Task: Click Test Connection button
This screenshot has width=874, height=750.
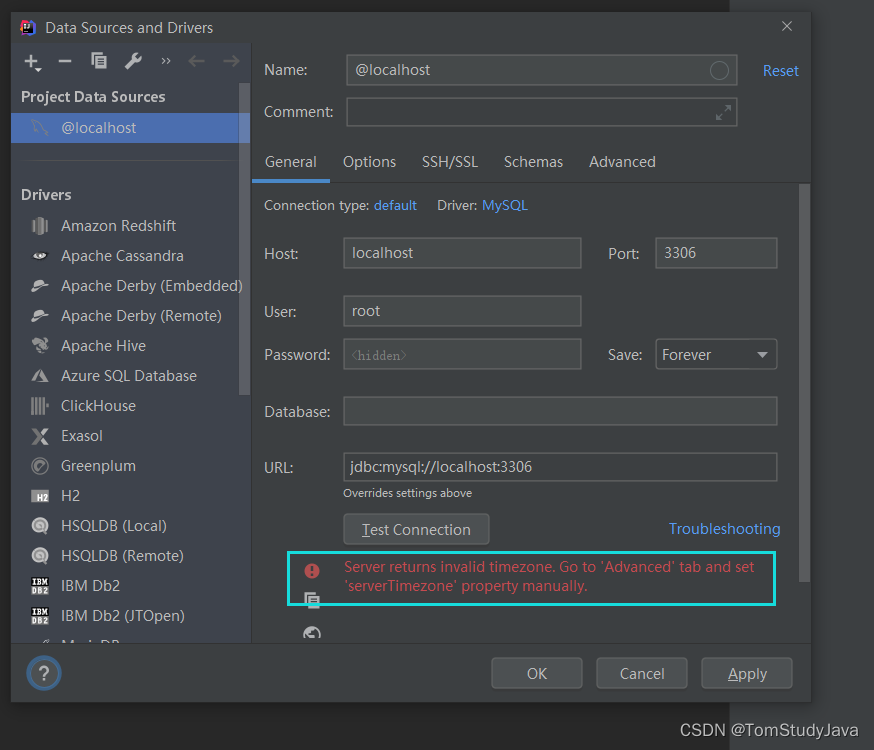Action: click(416, 529)
